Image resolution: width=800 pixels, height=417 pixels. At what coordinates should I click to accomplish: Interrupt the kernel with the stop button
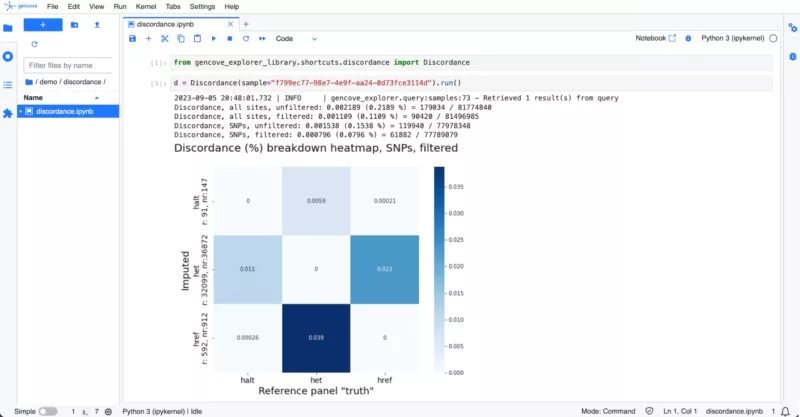click(x=229, y=39)
